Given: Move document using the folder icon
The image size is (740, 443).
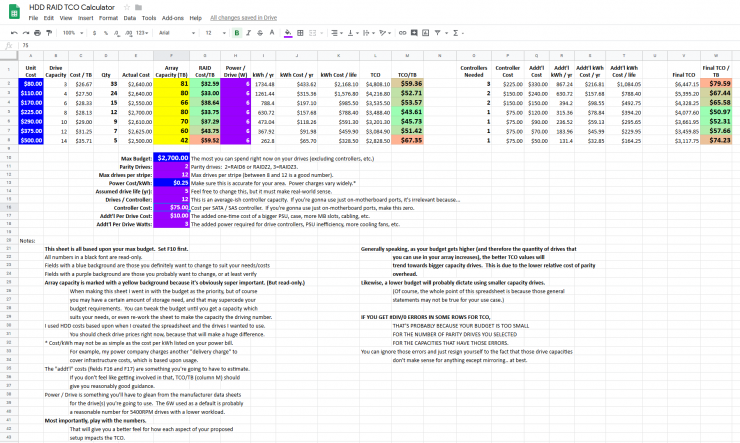Looking at the screenshot, I should (138, 7).
